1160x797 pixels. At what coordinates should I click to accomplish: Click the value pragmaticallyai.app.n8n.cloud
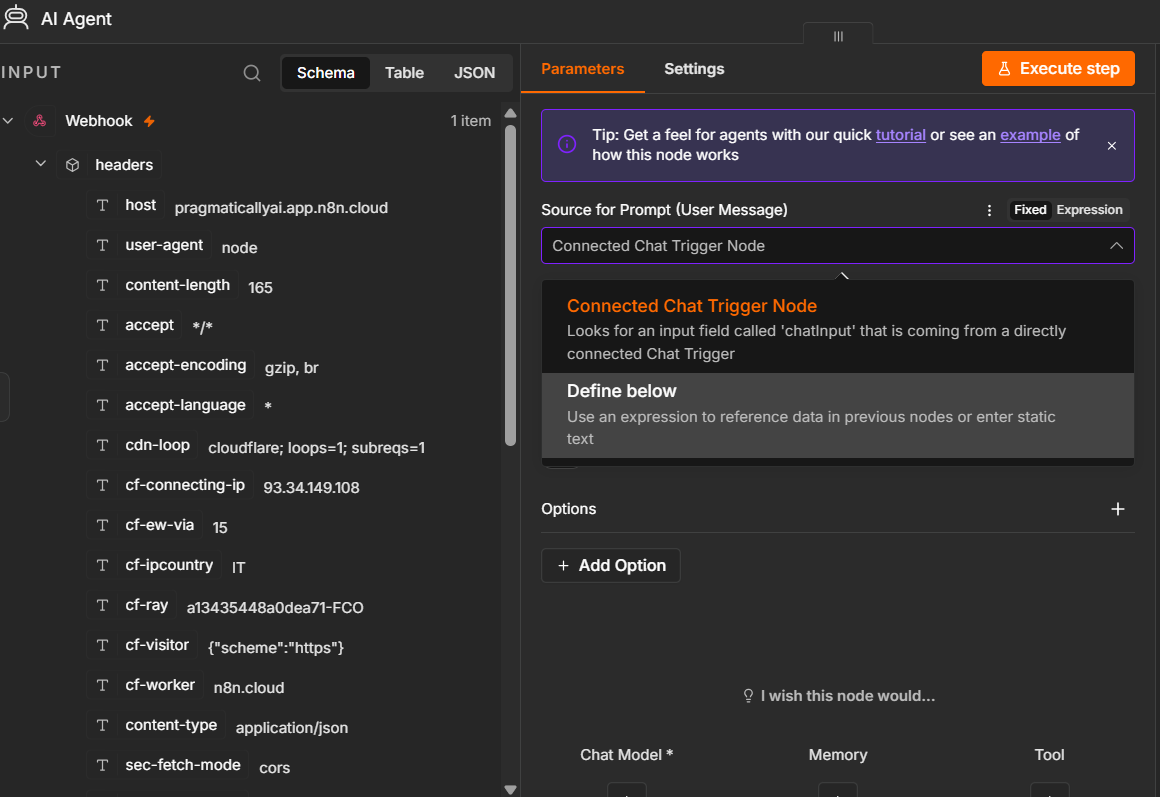281,208
